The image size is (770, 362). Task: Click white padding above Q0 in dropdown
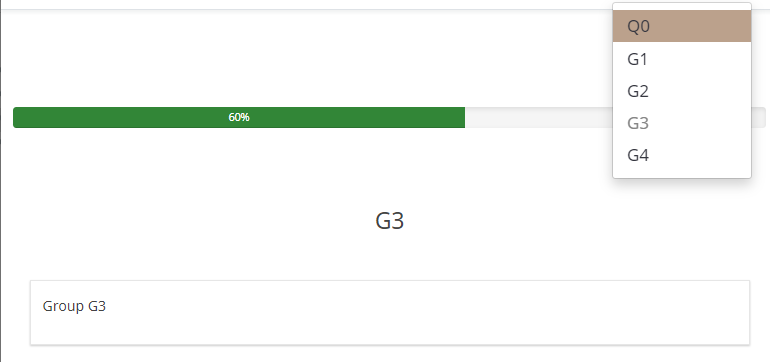pyautogui.click(x=682, y=6)
